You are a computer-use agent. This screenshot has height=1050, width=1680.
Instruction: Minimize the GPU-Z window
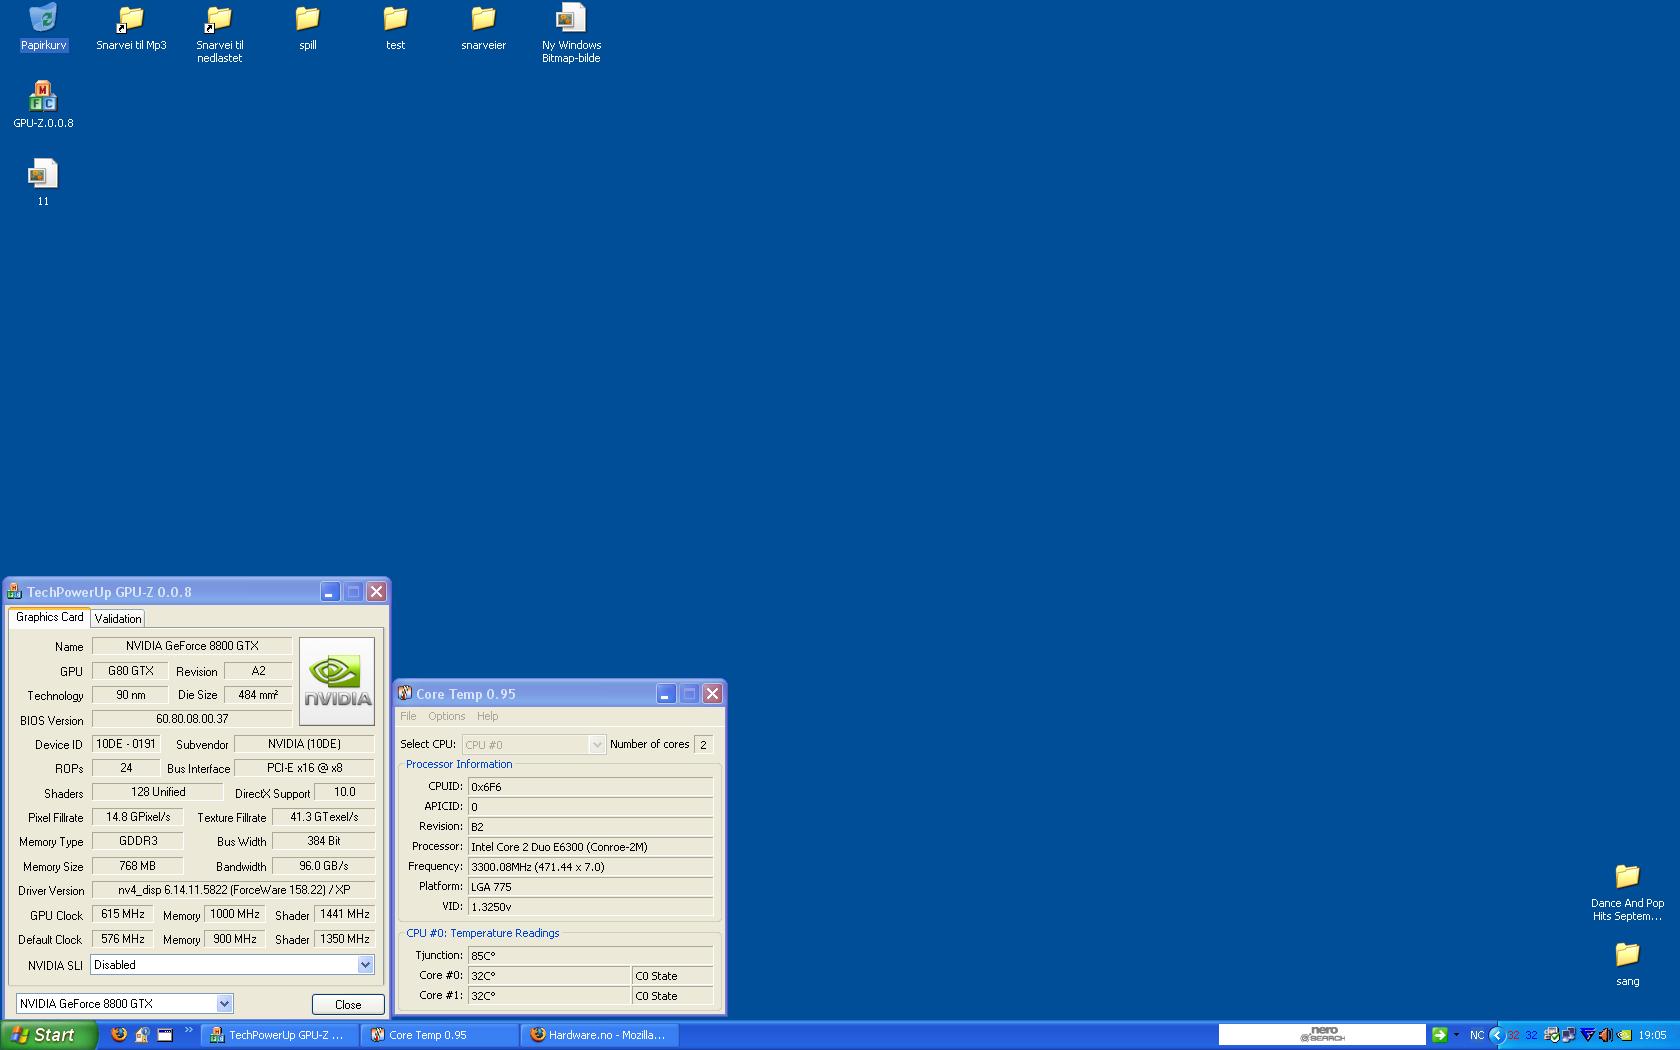click(x=330, y=592)
